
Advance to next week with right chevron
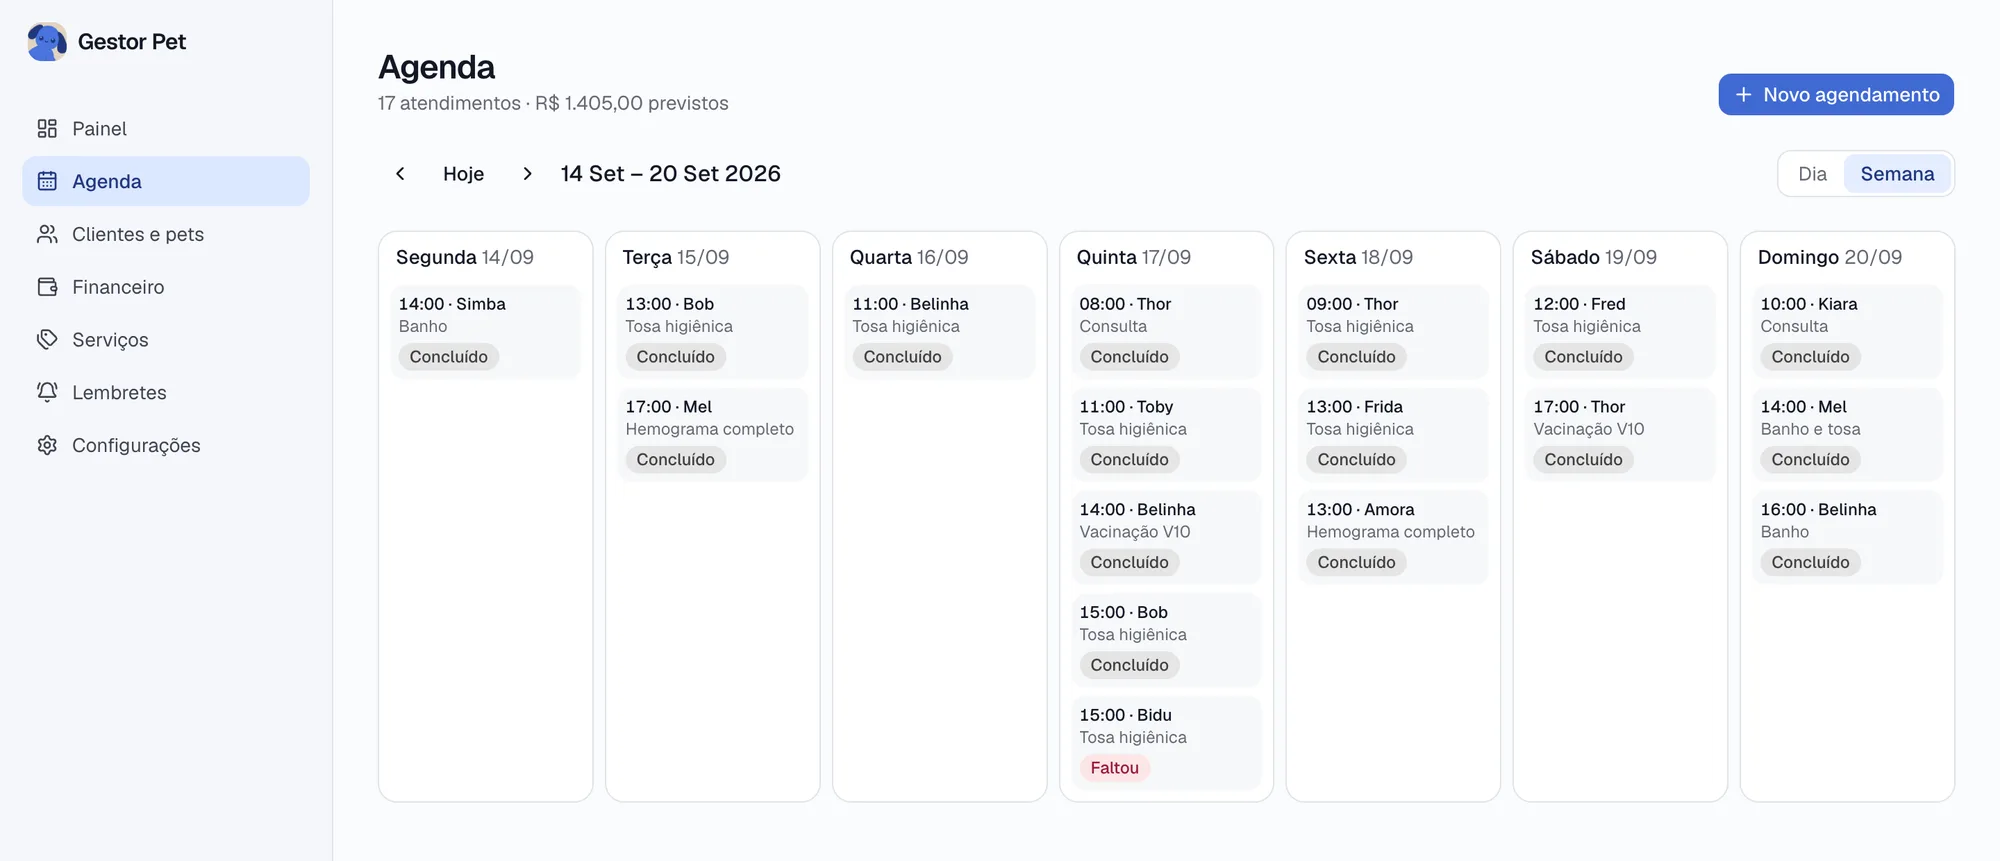pyautogui.click(x=527, y=174)
